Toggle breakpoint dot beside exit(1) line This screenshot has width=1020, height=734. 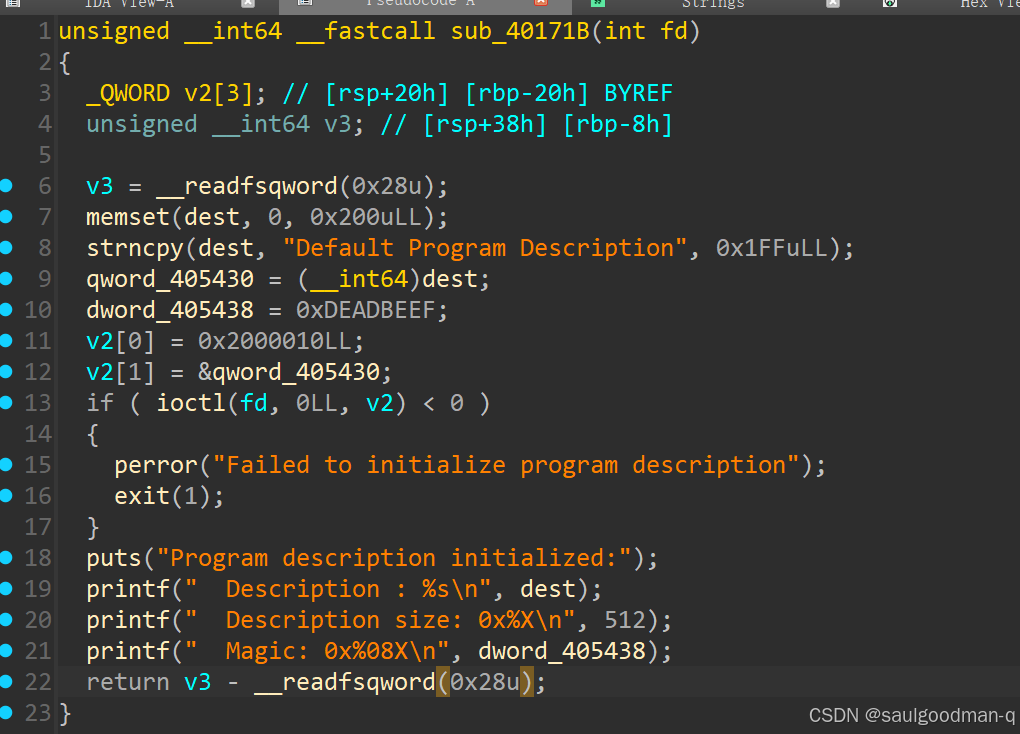click(6, 496)
